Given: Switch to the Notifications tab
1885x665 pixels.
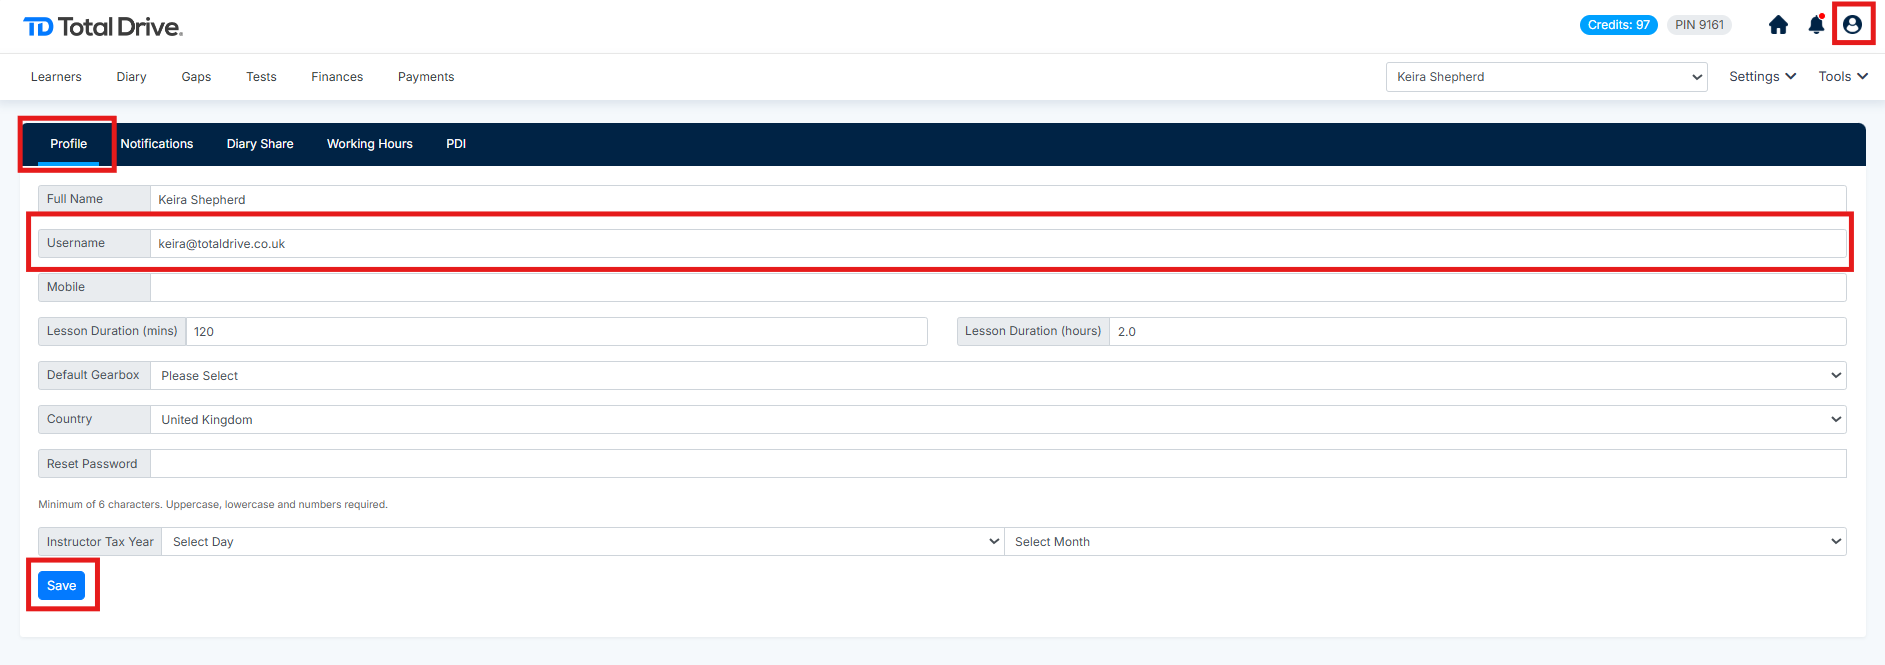Looking at the screenshot, I should [x=157, y=144].
